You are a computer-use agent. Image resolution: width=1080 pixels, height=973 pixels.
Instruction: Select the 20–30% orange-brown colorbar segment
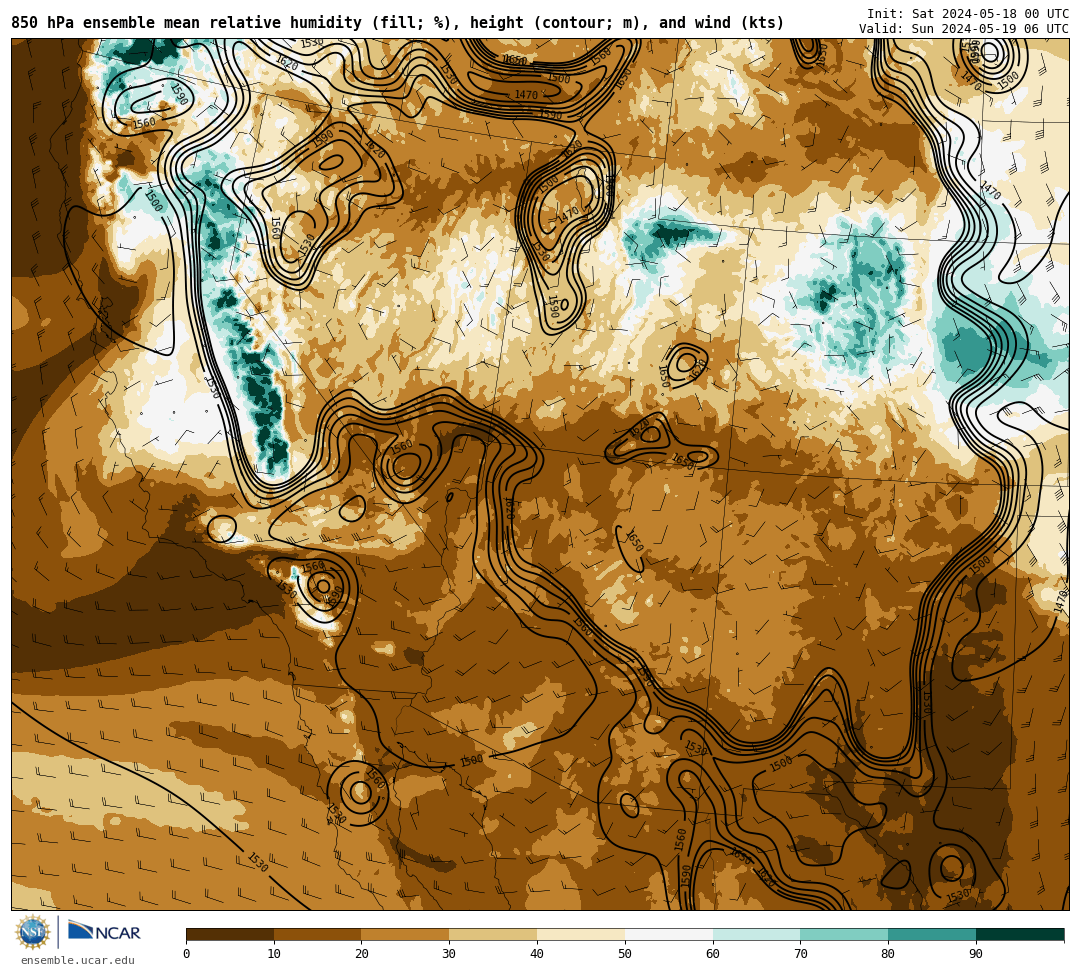[406, 934]
